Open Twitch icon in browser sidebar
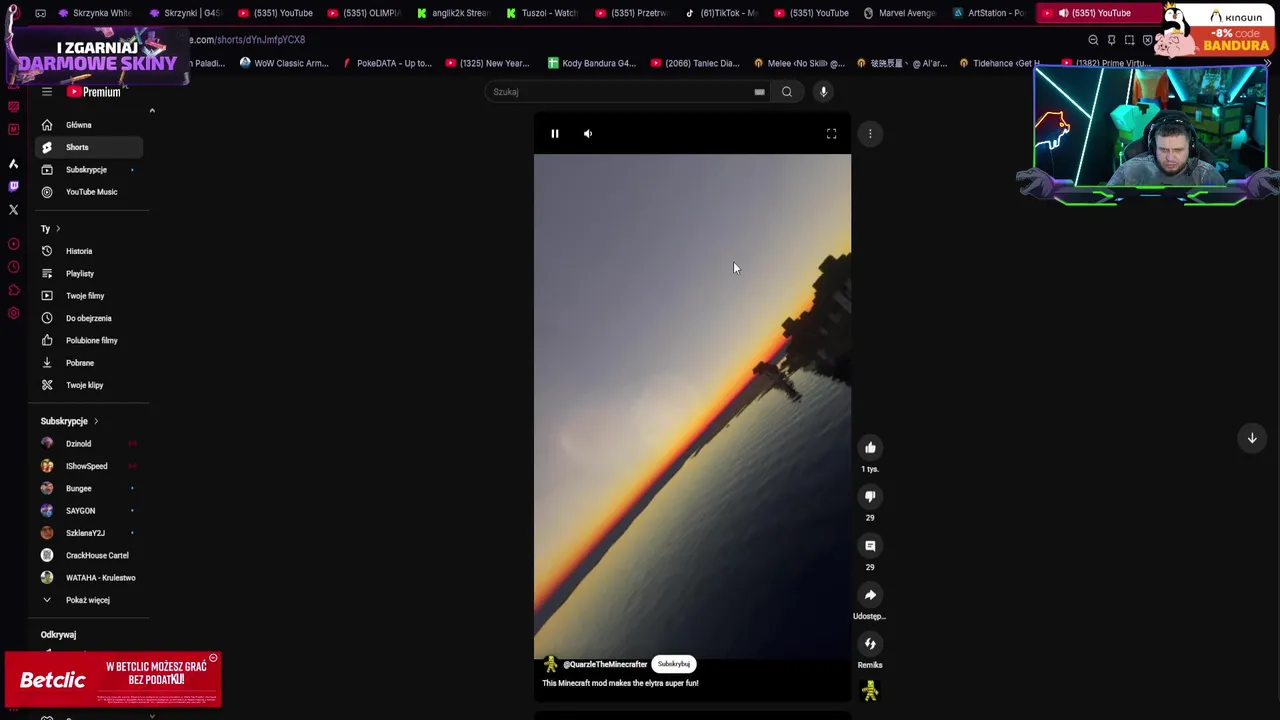This screenshot has height=720, width=1280. 13,186
